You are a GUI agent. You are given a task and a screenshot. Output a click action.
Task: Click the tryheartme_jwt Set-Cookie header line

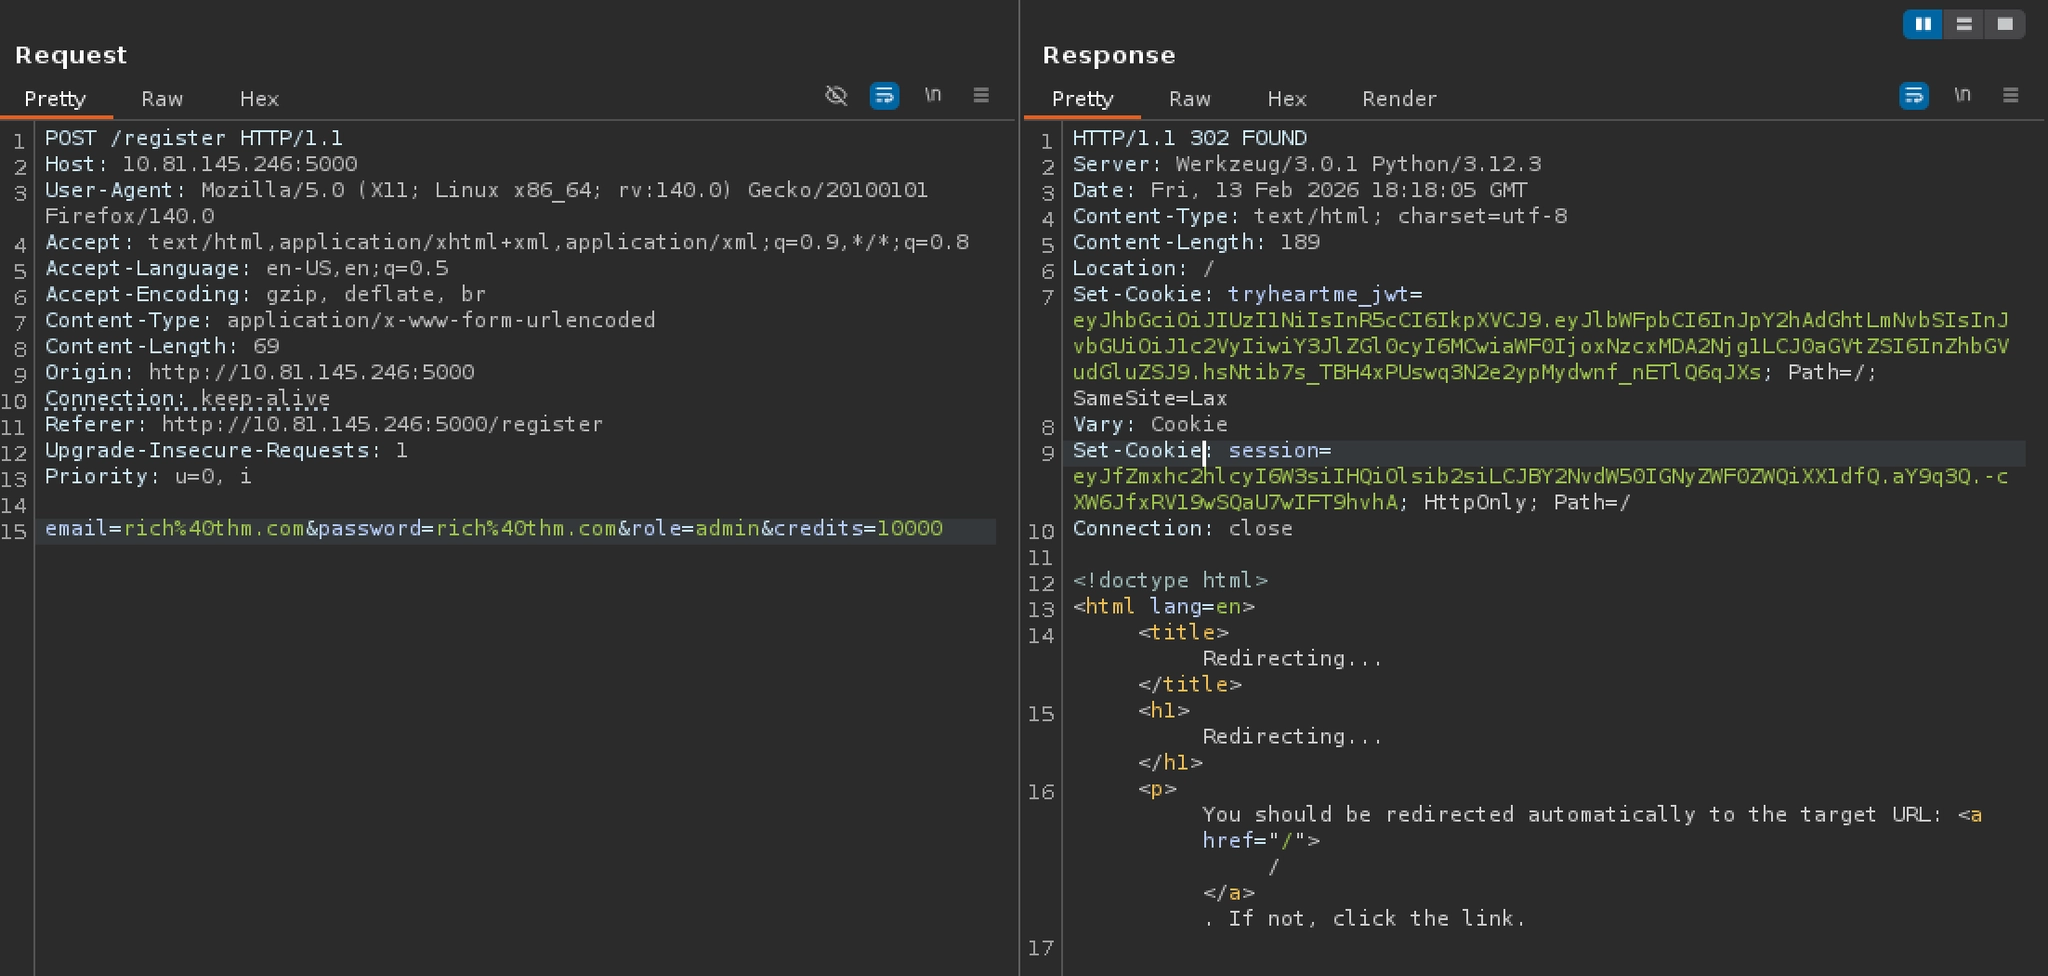(x=1246, y=295)
